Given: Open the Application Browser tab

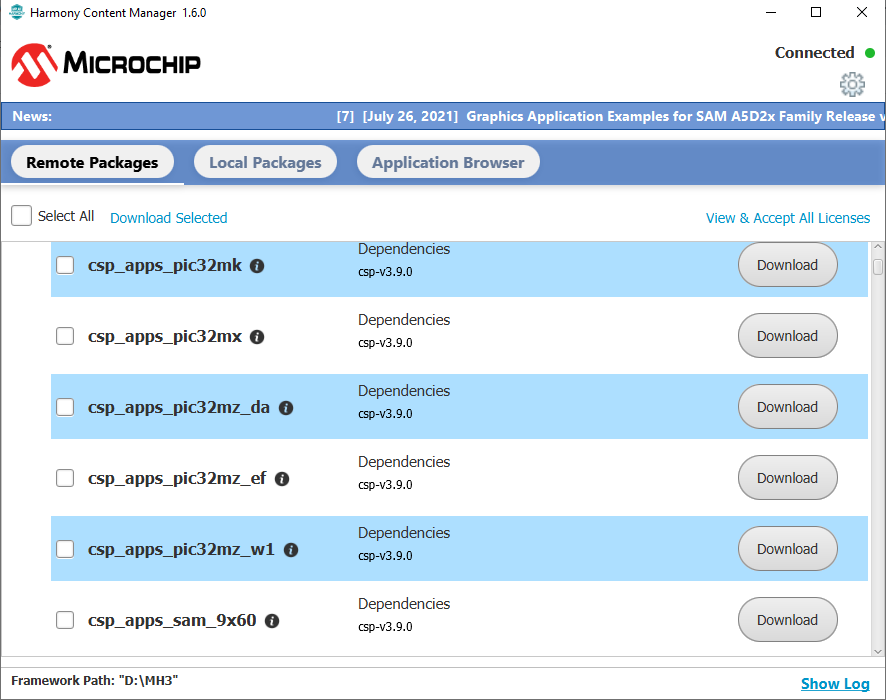Looking at the screenshot, I should coord(448,162).
